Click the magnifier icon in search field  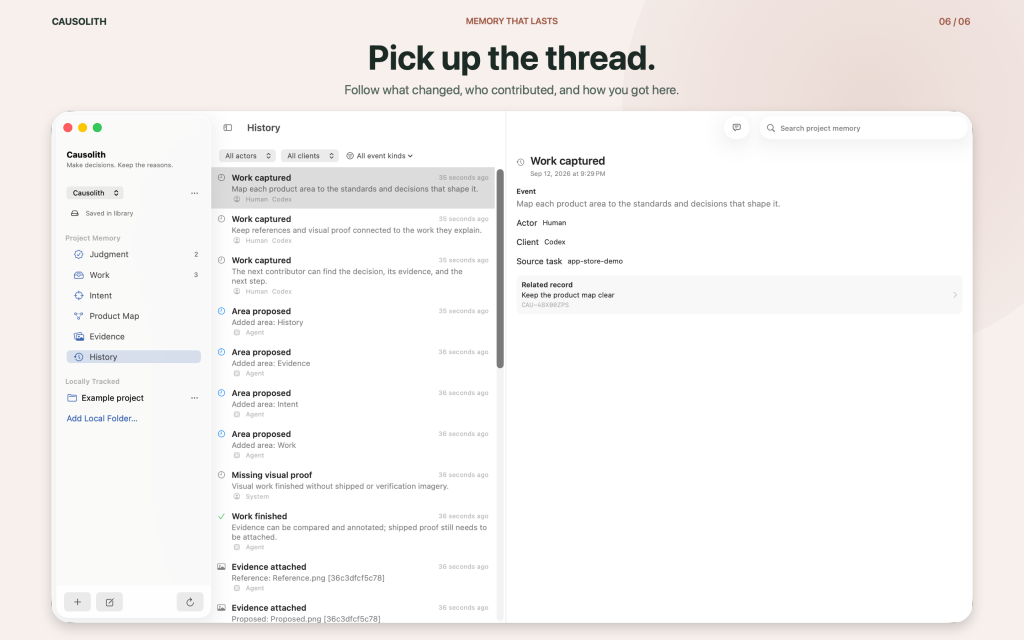(771, 129)
